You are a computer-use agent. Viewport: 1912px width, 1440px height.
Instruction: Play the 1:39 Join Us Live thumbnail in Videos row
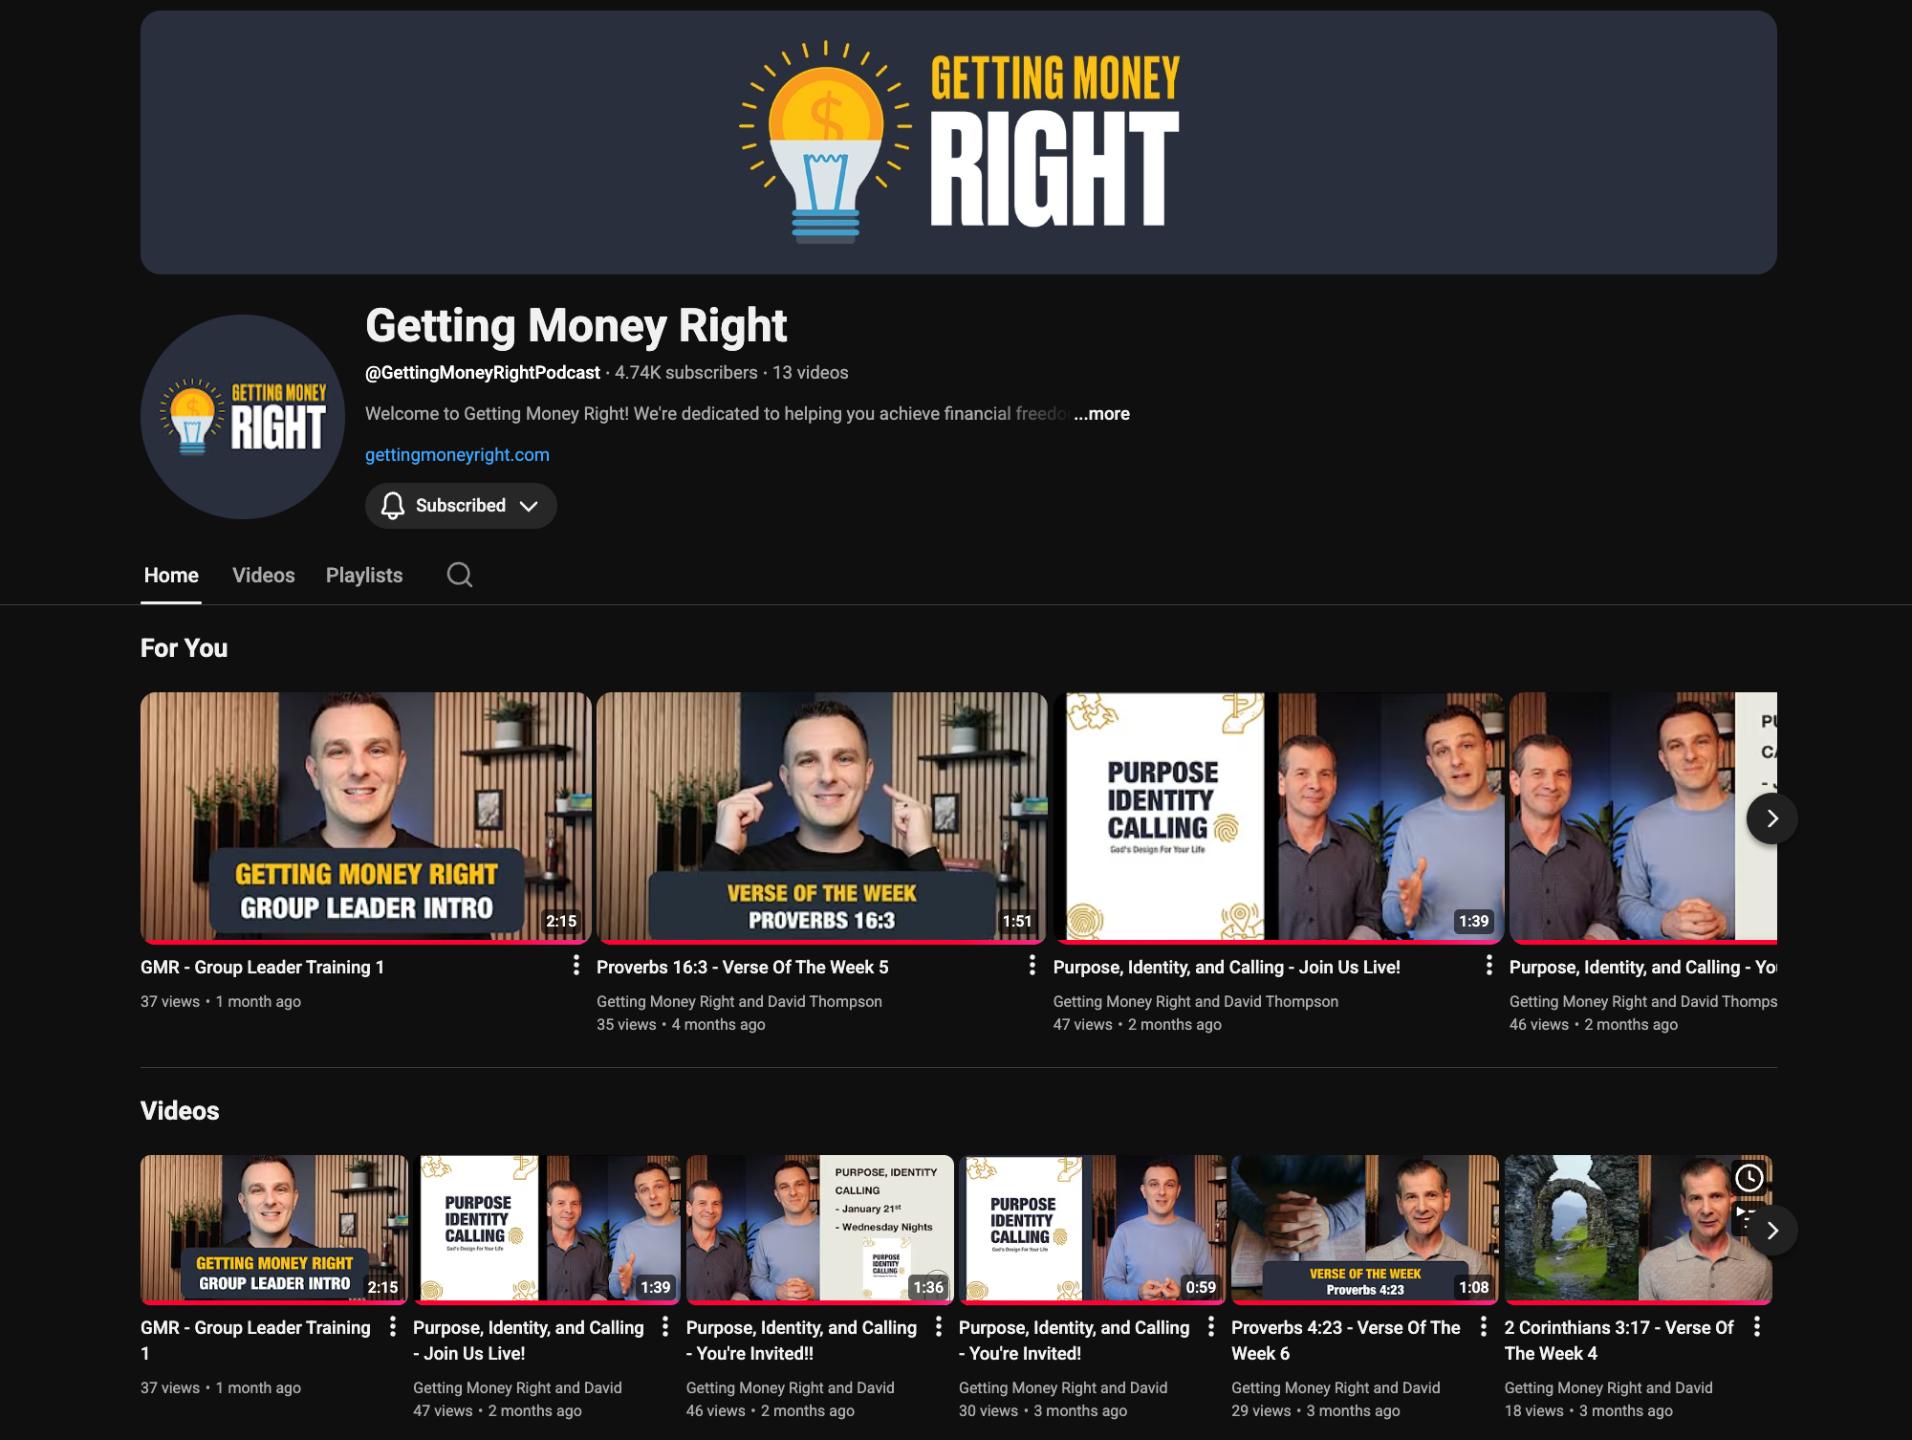tap(547, 1230)
